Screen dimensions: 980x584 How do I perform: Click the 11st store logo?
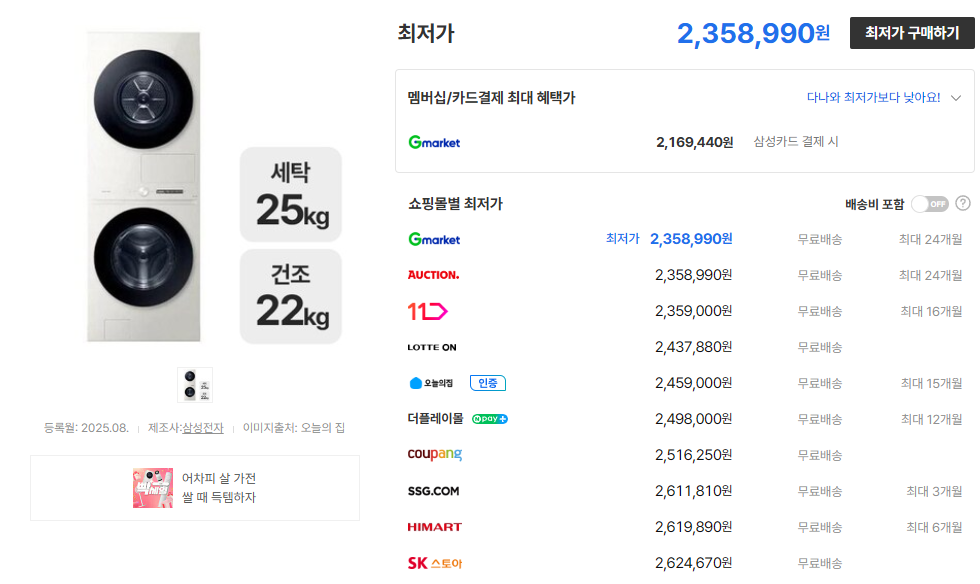point(427,311)
